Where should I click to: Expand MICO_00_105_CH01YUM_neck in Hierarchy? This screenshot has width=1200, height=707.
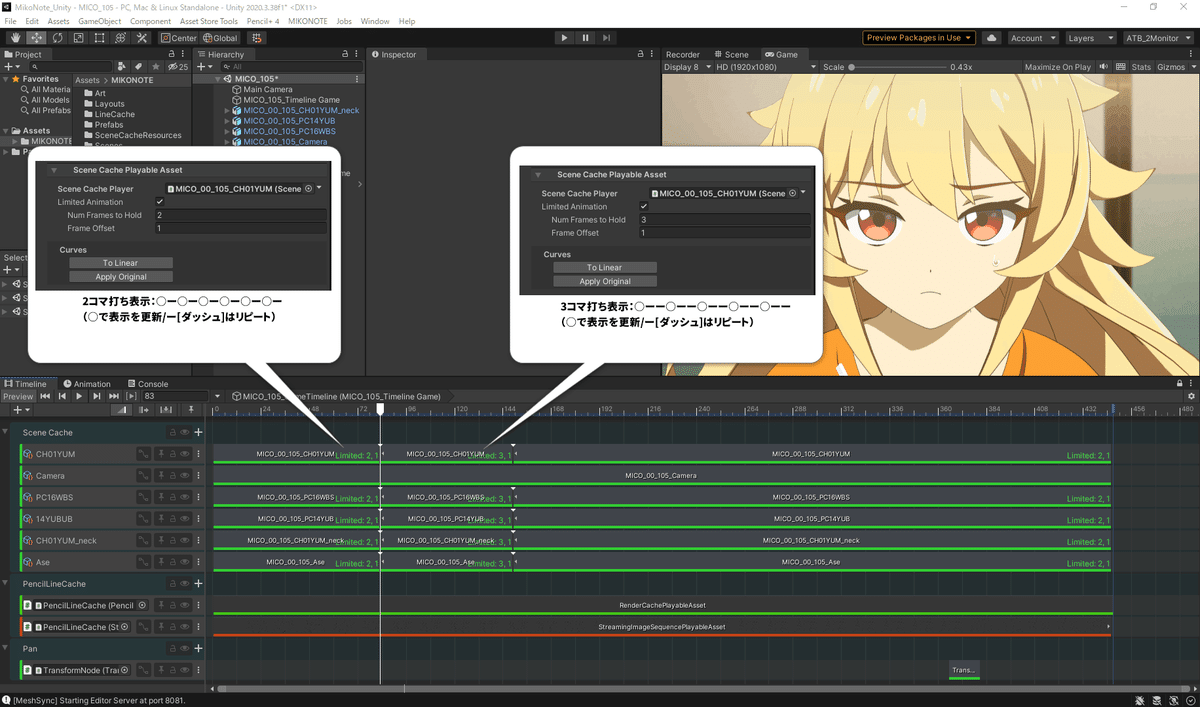[227, 110]
